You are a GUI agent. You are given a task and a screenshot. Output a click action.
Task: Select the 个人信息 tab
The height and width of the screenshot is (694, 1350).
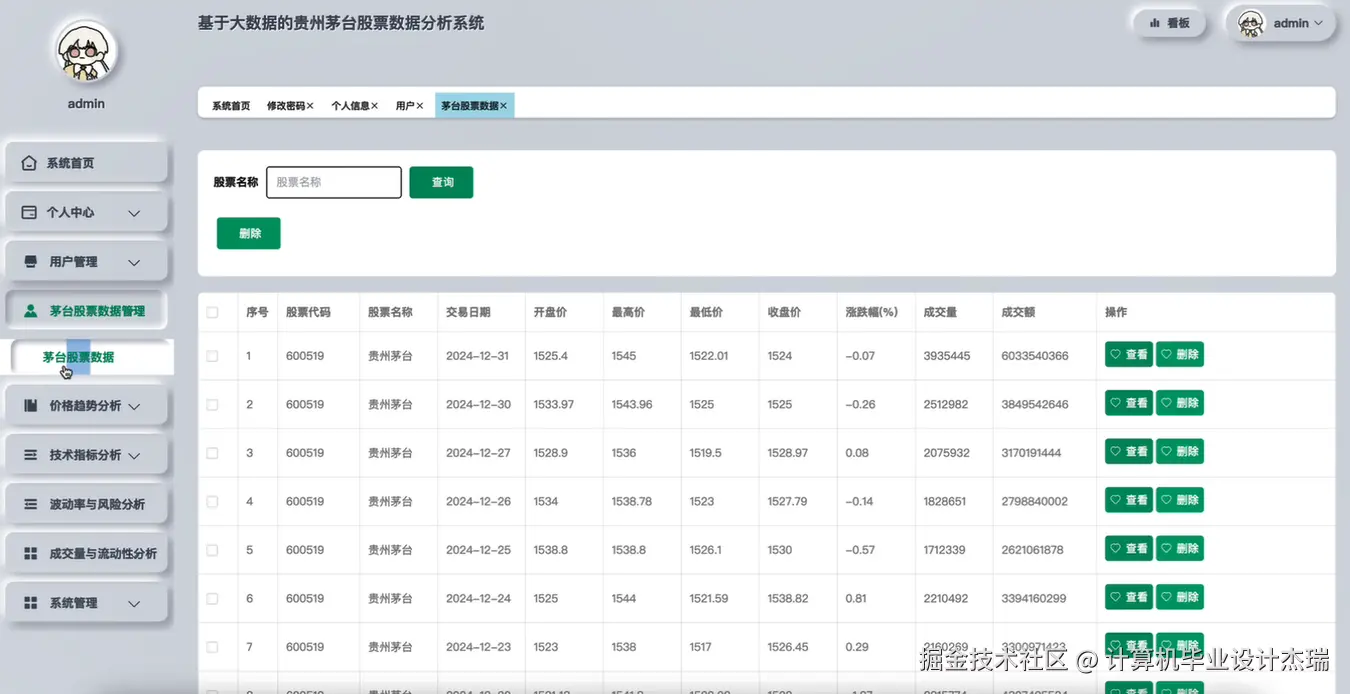pos(351,104)
